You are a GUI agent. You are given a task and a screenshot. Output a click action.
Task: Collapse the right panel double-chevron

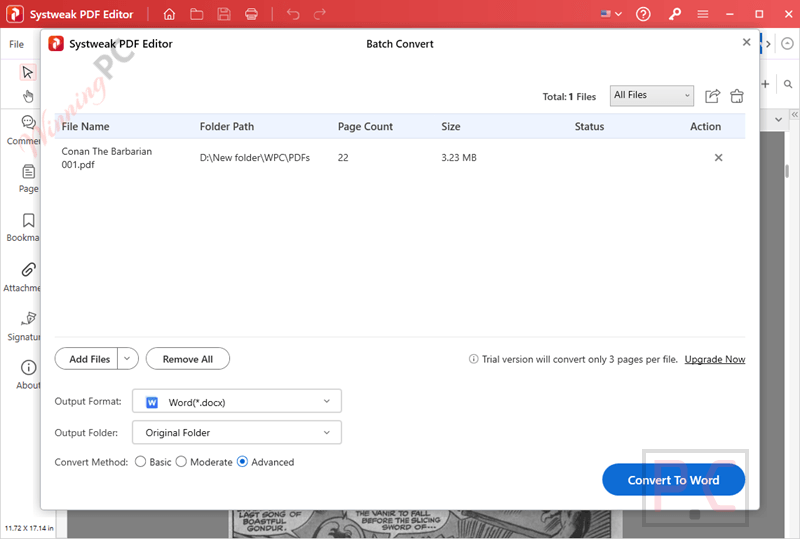(x=794, y=115)
